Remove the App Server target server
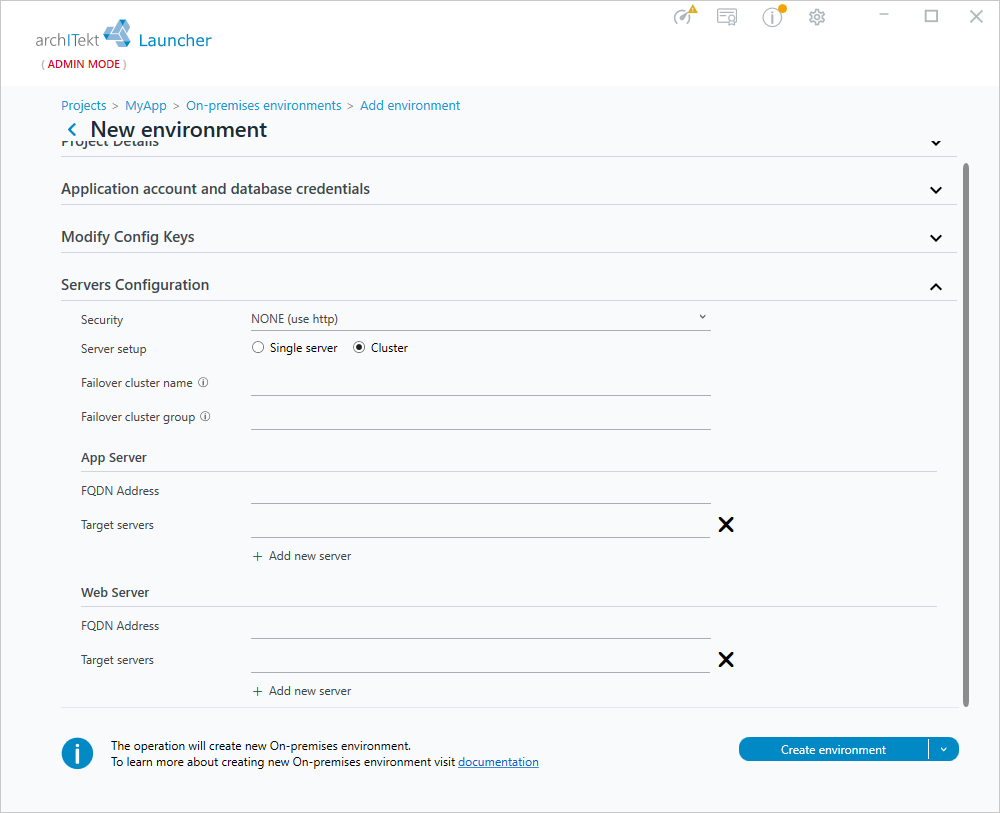1000x813 pixels. [x=726, y=525]
